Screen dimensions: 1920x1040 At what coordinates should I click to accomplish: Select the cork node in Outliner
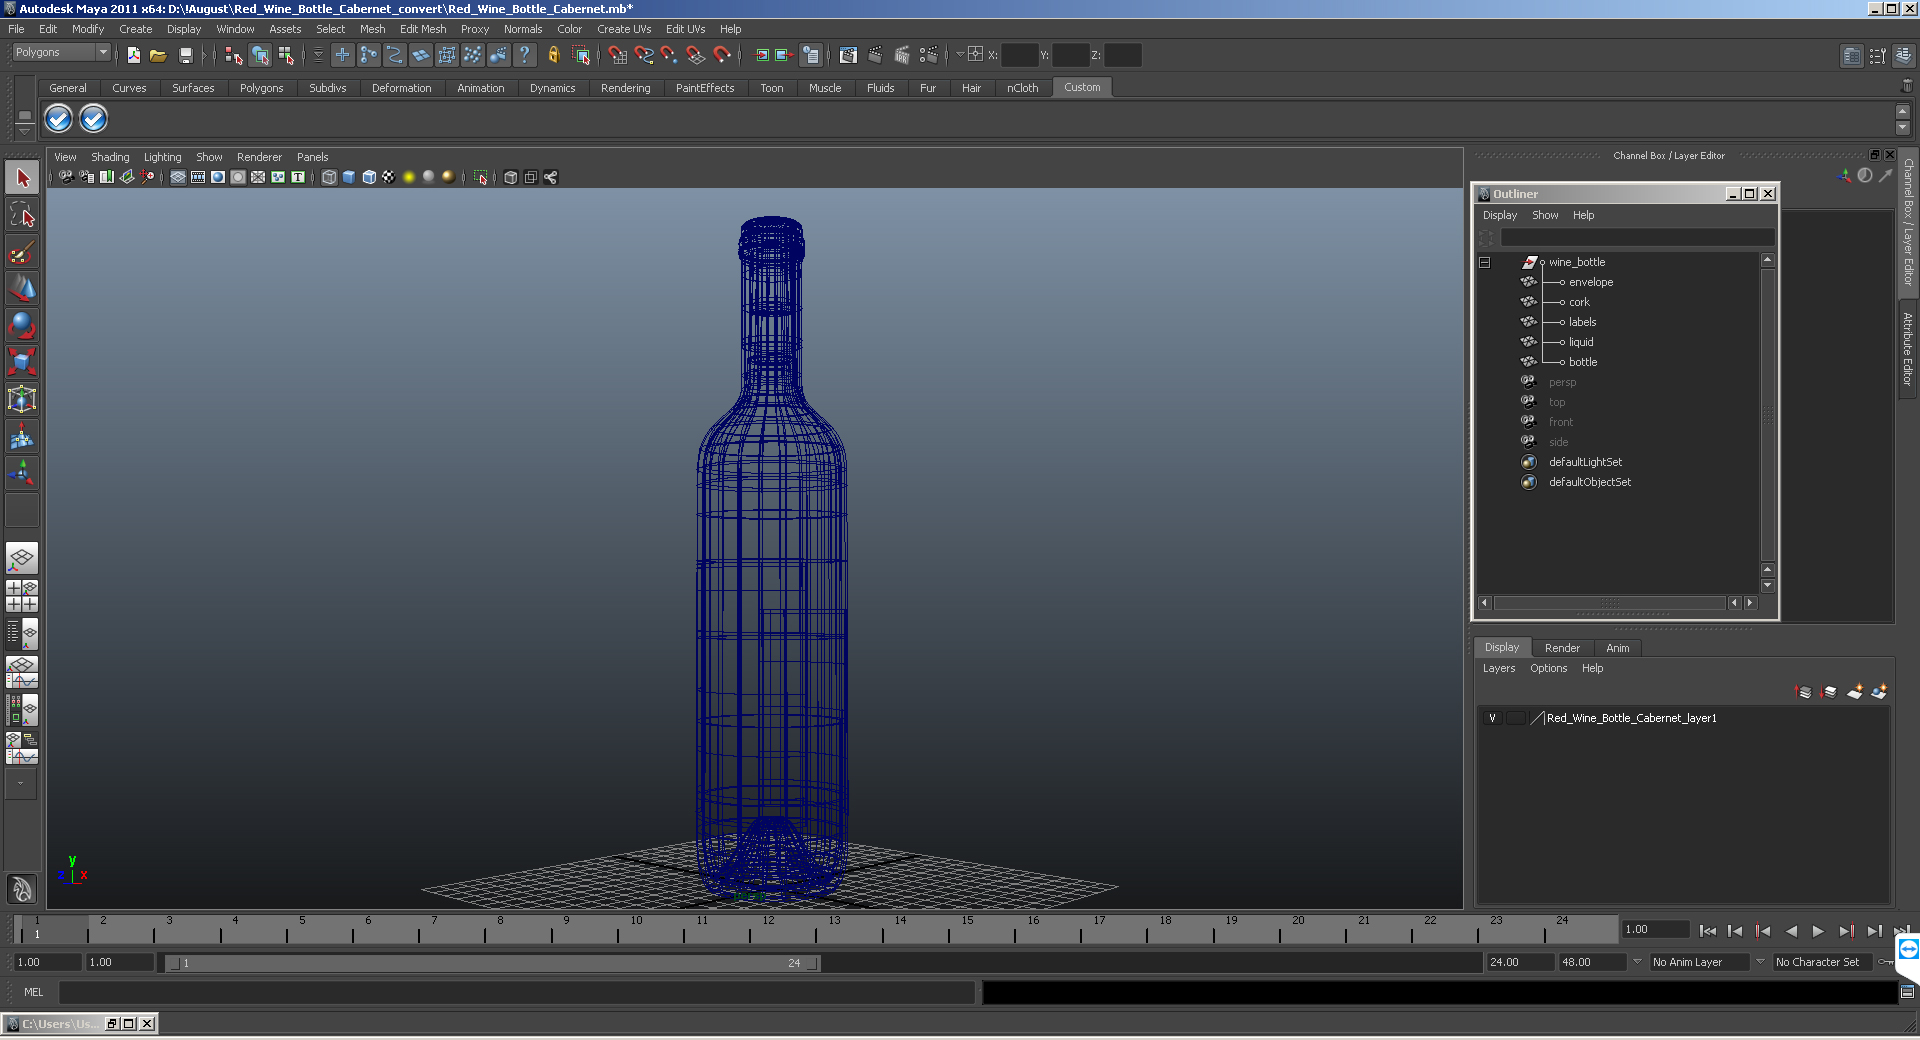[1579, 302]
